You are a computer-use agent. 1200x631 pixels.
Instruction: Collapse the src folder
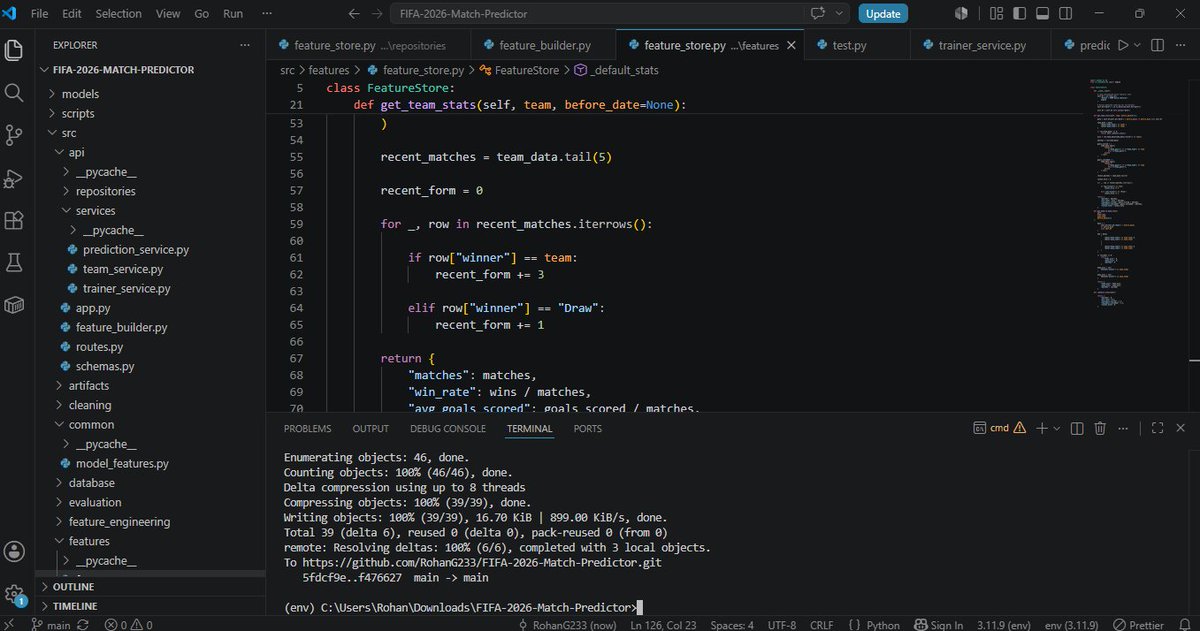point(69,133)
